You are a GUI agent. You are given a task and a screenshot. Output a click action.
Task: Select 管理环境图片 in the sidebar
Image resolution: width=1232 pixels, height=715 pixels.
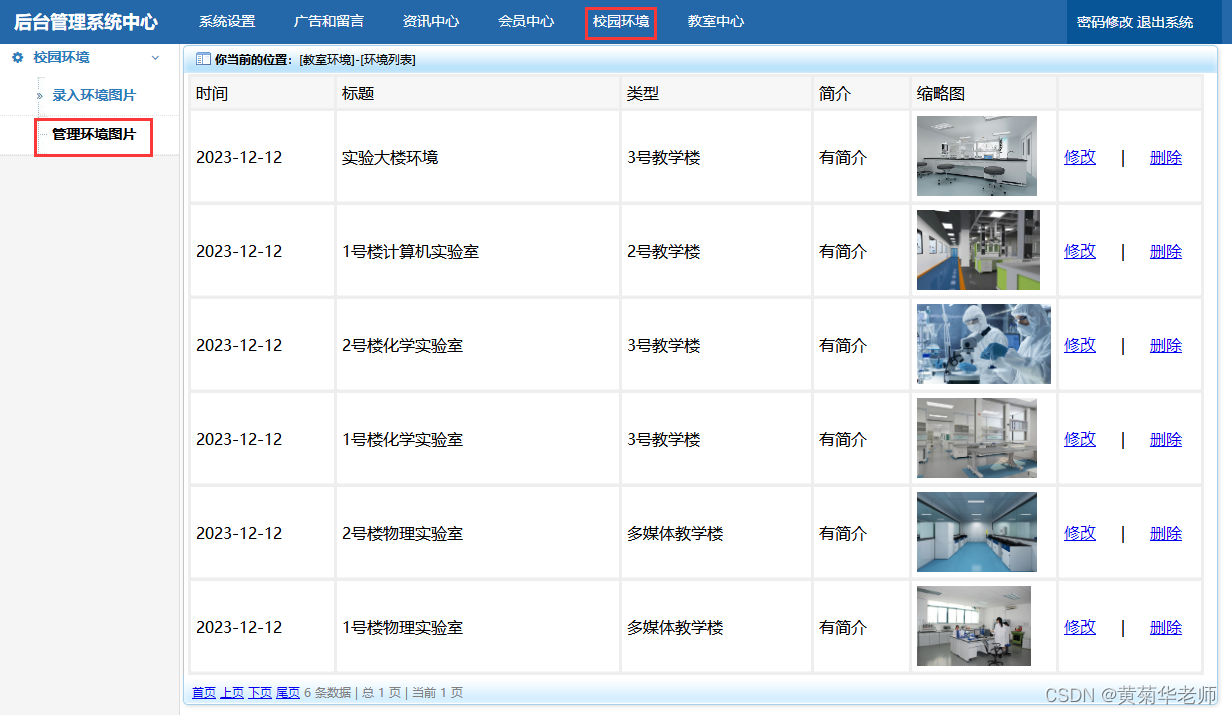tap(93, 137)
